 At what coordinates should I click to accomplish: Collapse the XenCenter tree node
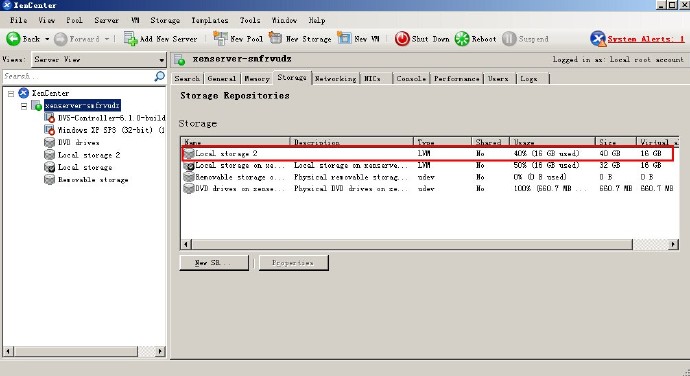tap(11, 93)
